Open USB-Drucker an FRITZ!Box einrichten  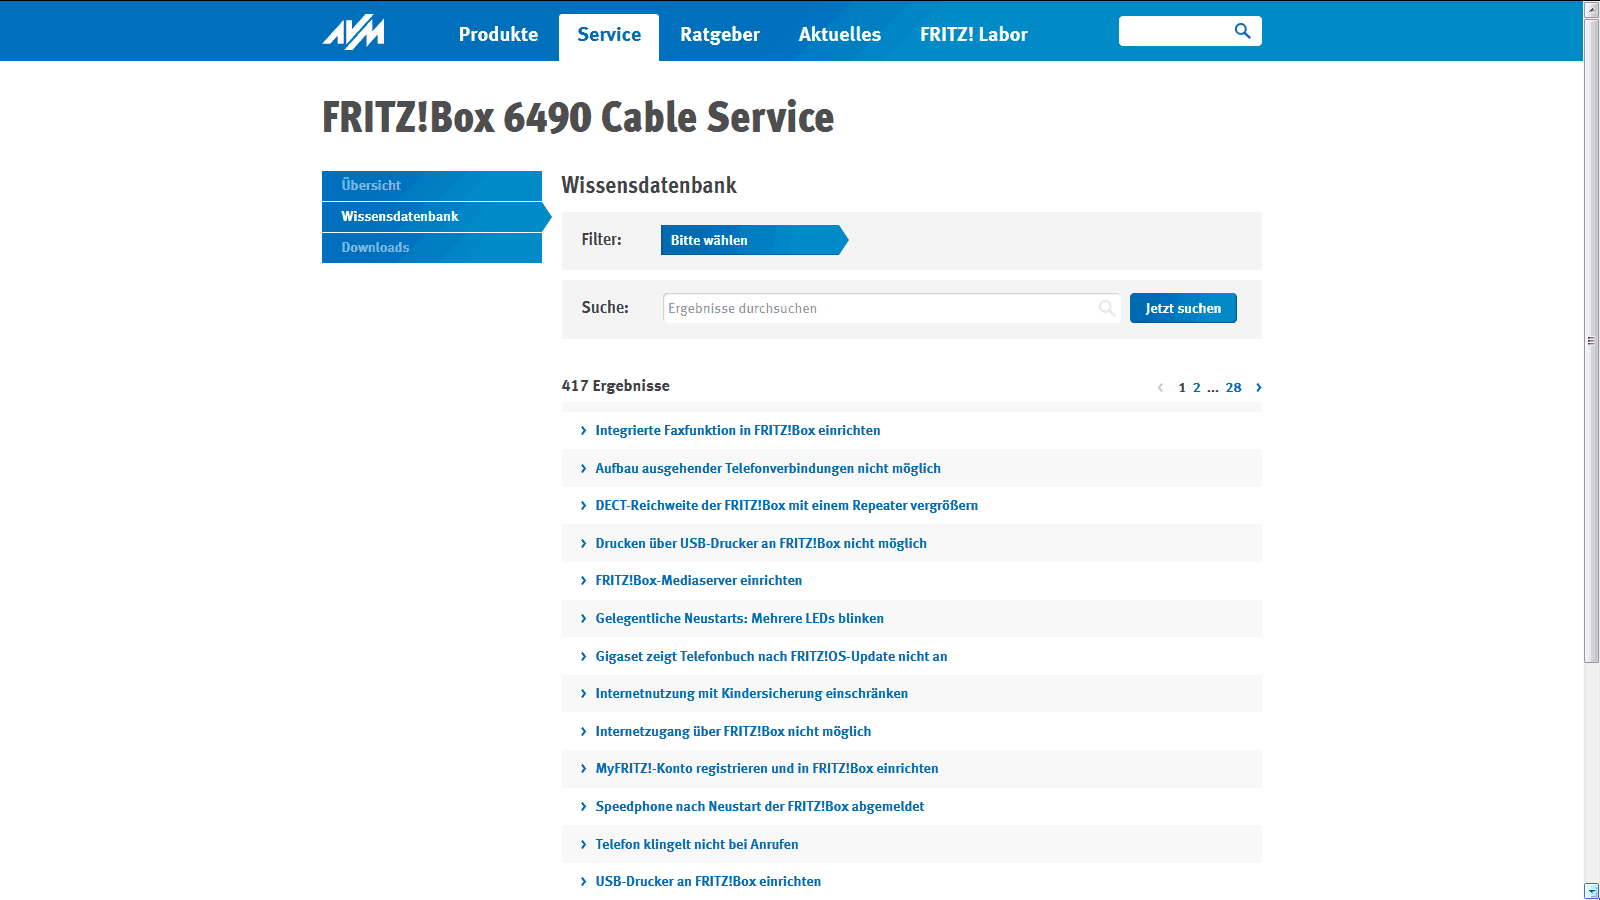point(708,882)
